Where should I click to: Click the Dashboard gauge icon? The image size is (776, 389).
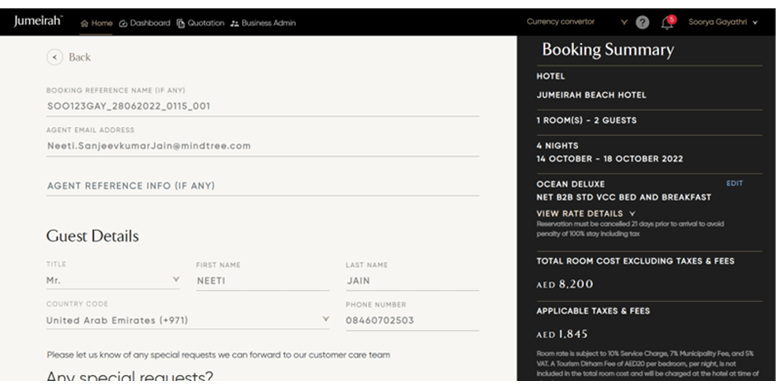(x=123, y=23)
